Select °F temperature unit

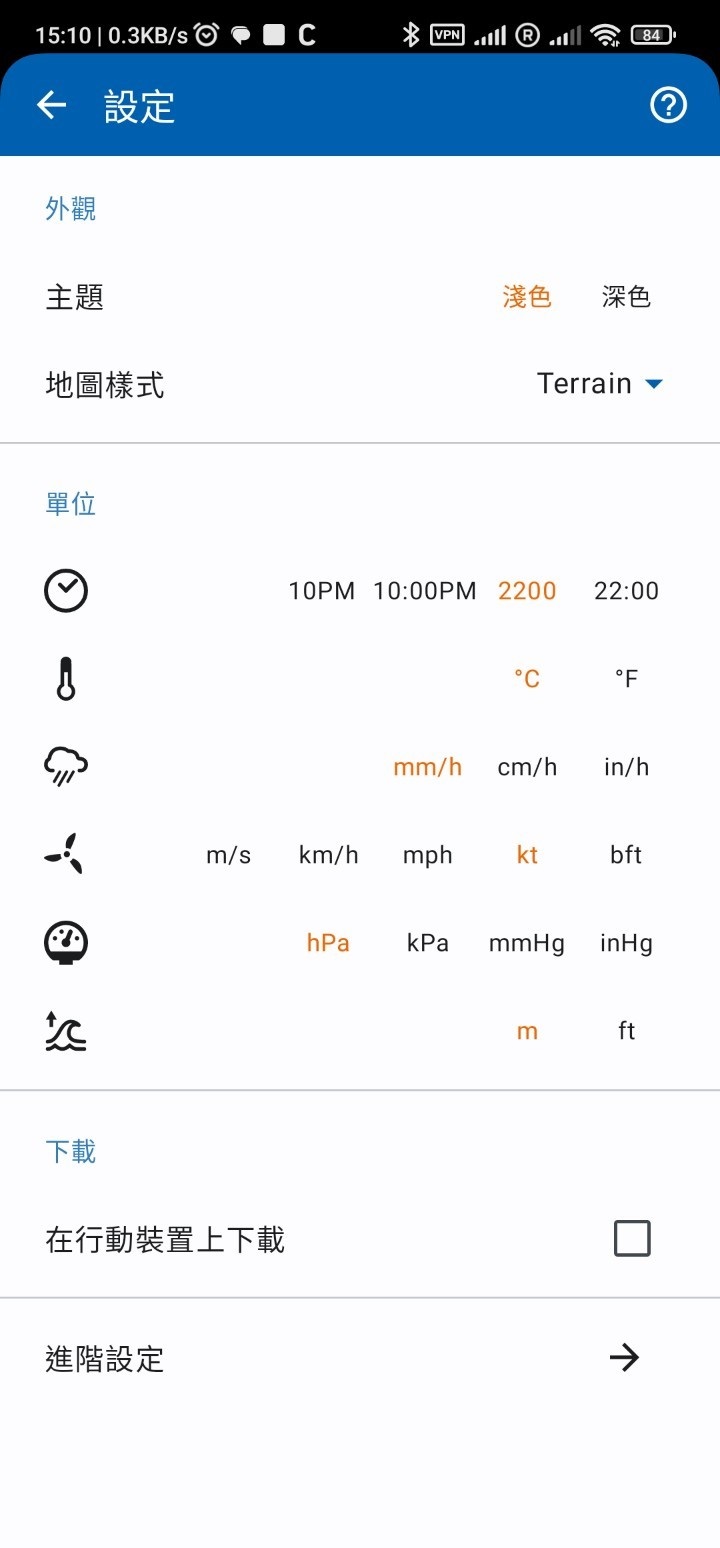tap(626, 679)
